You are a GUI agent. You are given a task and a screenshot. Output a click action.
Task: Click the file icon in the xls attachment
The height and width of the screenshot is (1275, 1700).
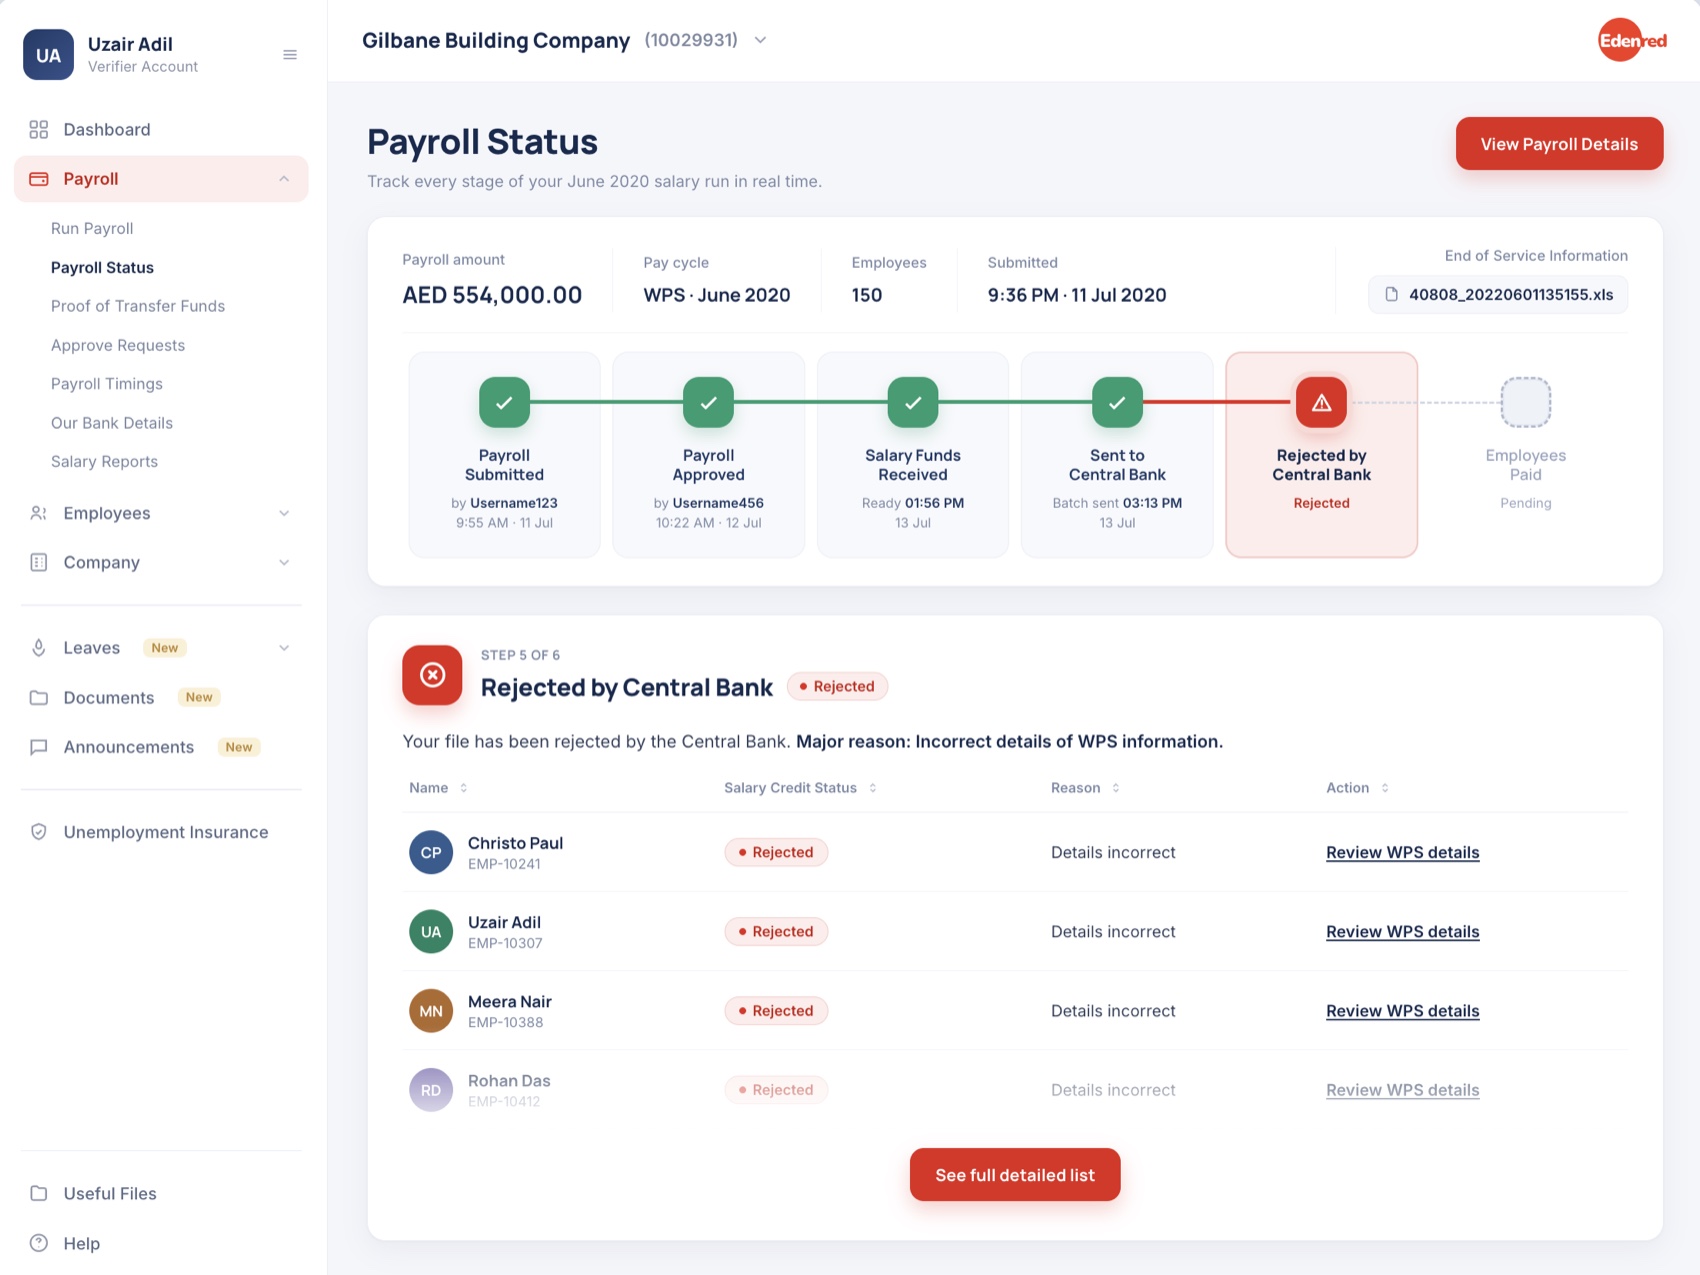[x=1391, y=295]
